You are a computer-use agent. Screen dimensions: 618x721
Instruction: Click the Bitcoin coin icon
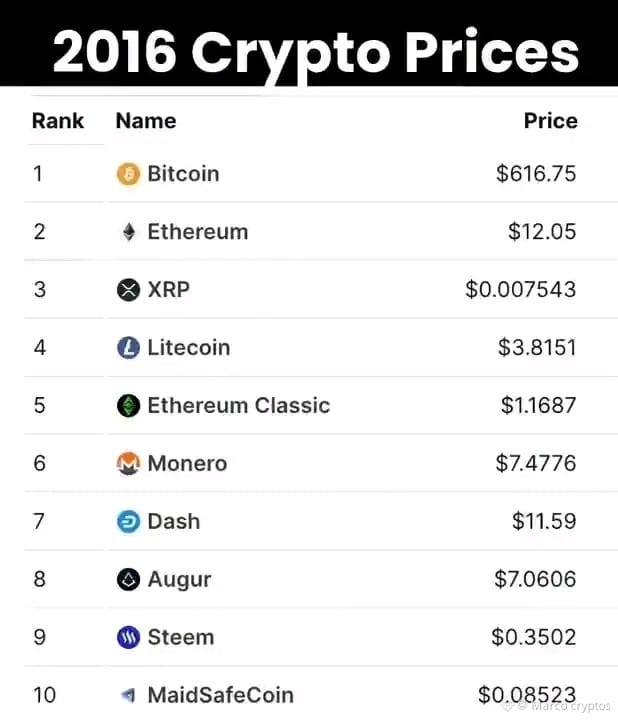click(x=128, y=174)
